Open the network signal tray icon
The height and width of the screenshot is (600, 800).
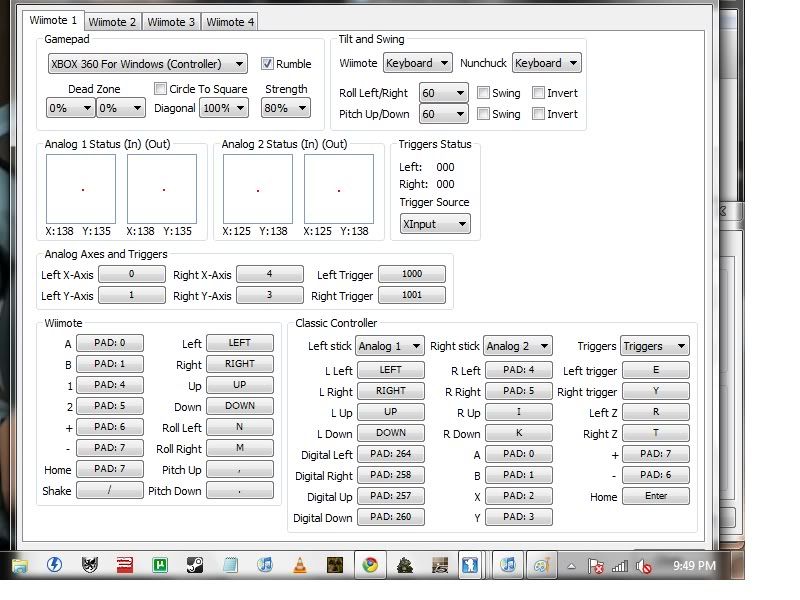[x=620, y=566]
